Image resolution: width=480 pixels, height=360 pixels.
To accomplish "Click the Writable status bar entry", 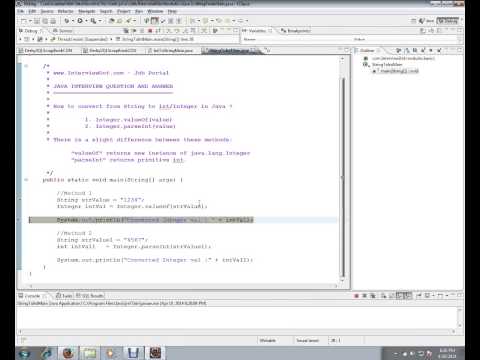I will tap(268, 340).
